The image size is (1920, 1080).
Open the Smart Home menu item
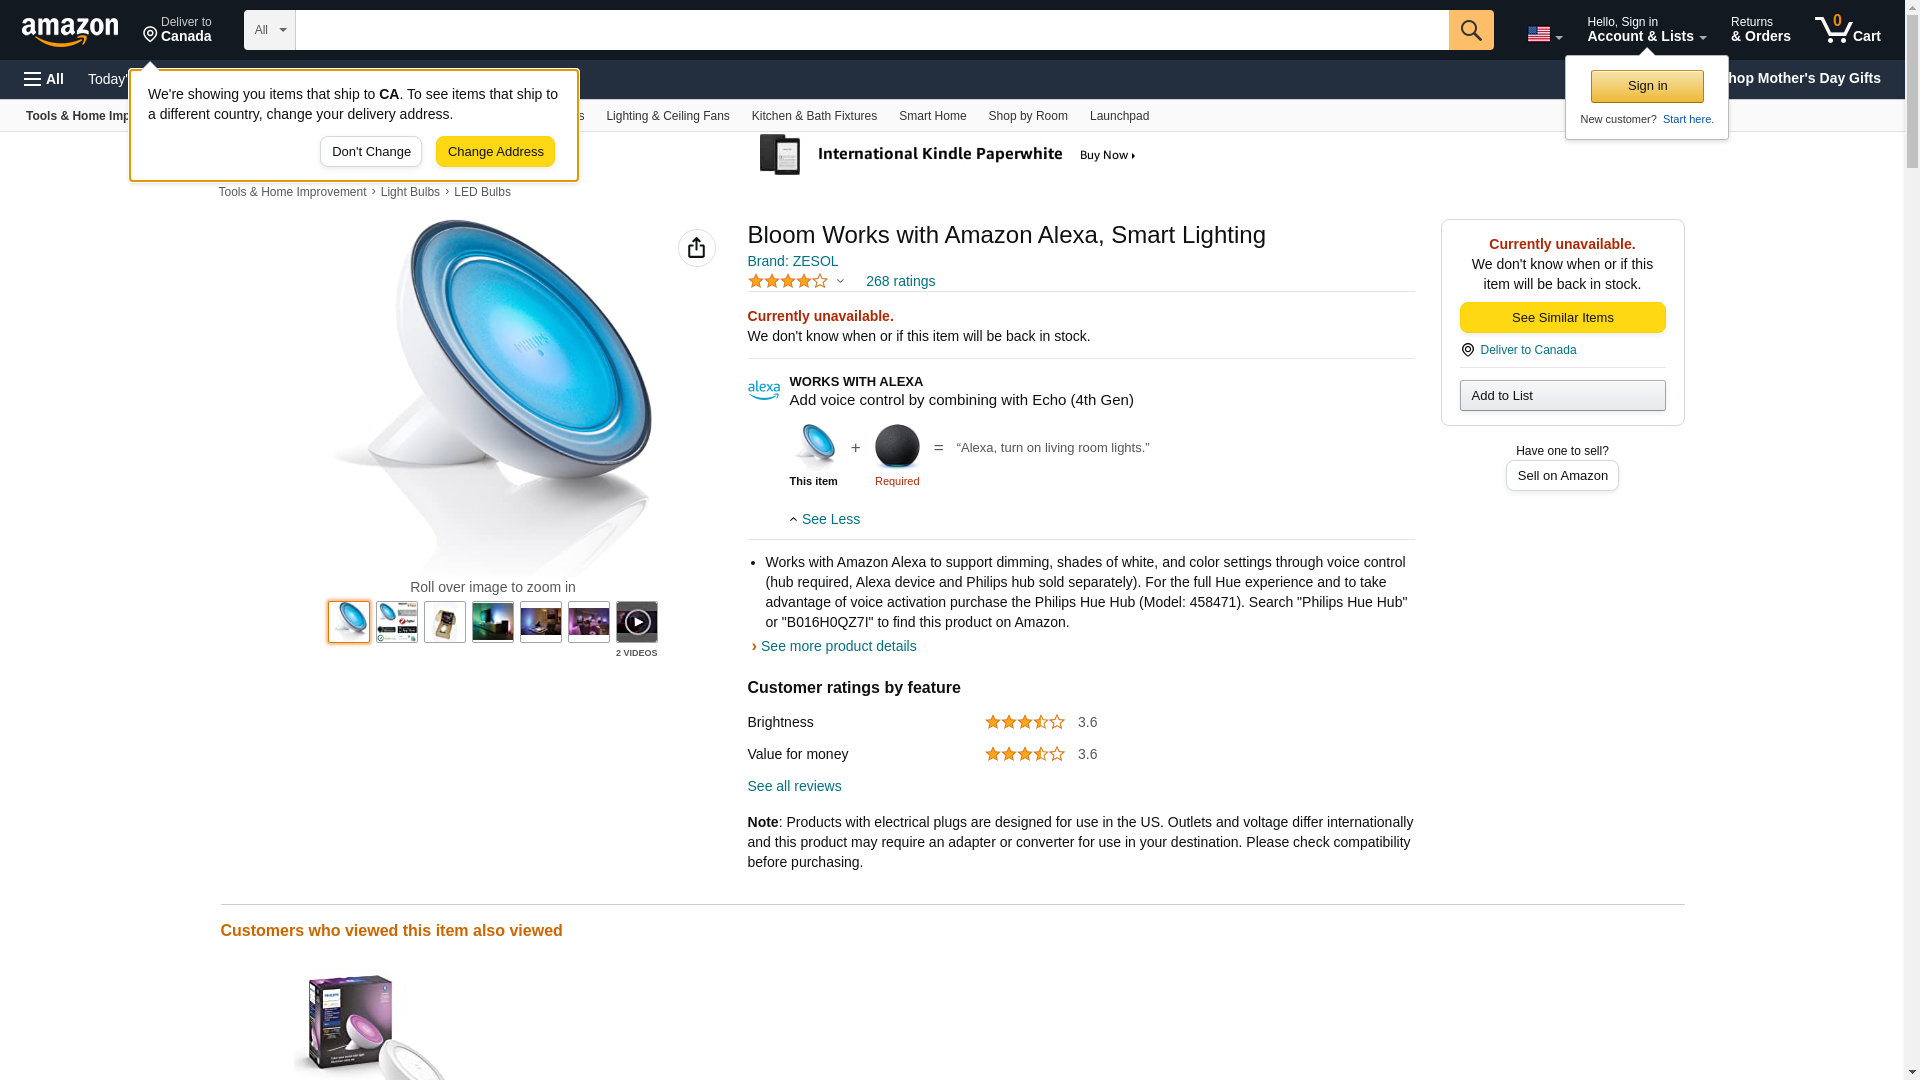point(932,116)
